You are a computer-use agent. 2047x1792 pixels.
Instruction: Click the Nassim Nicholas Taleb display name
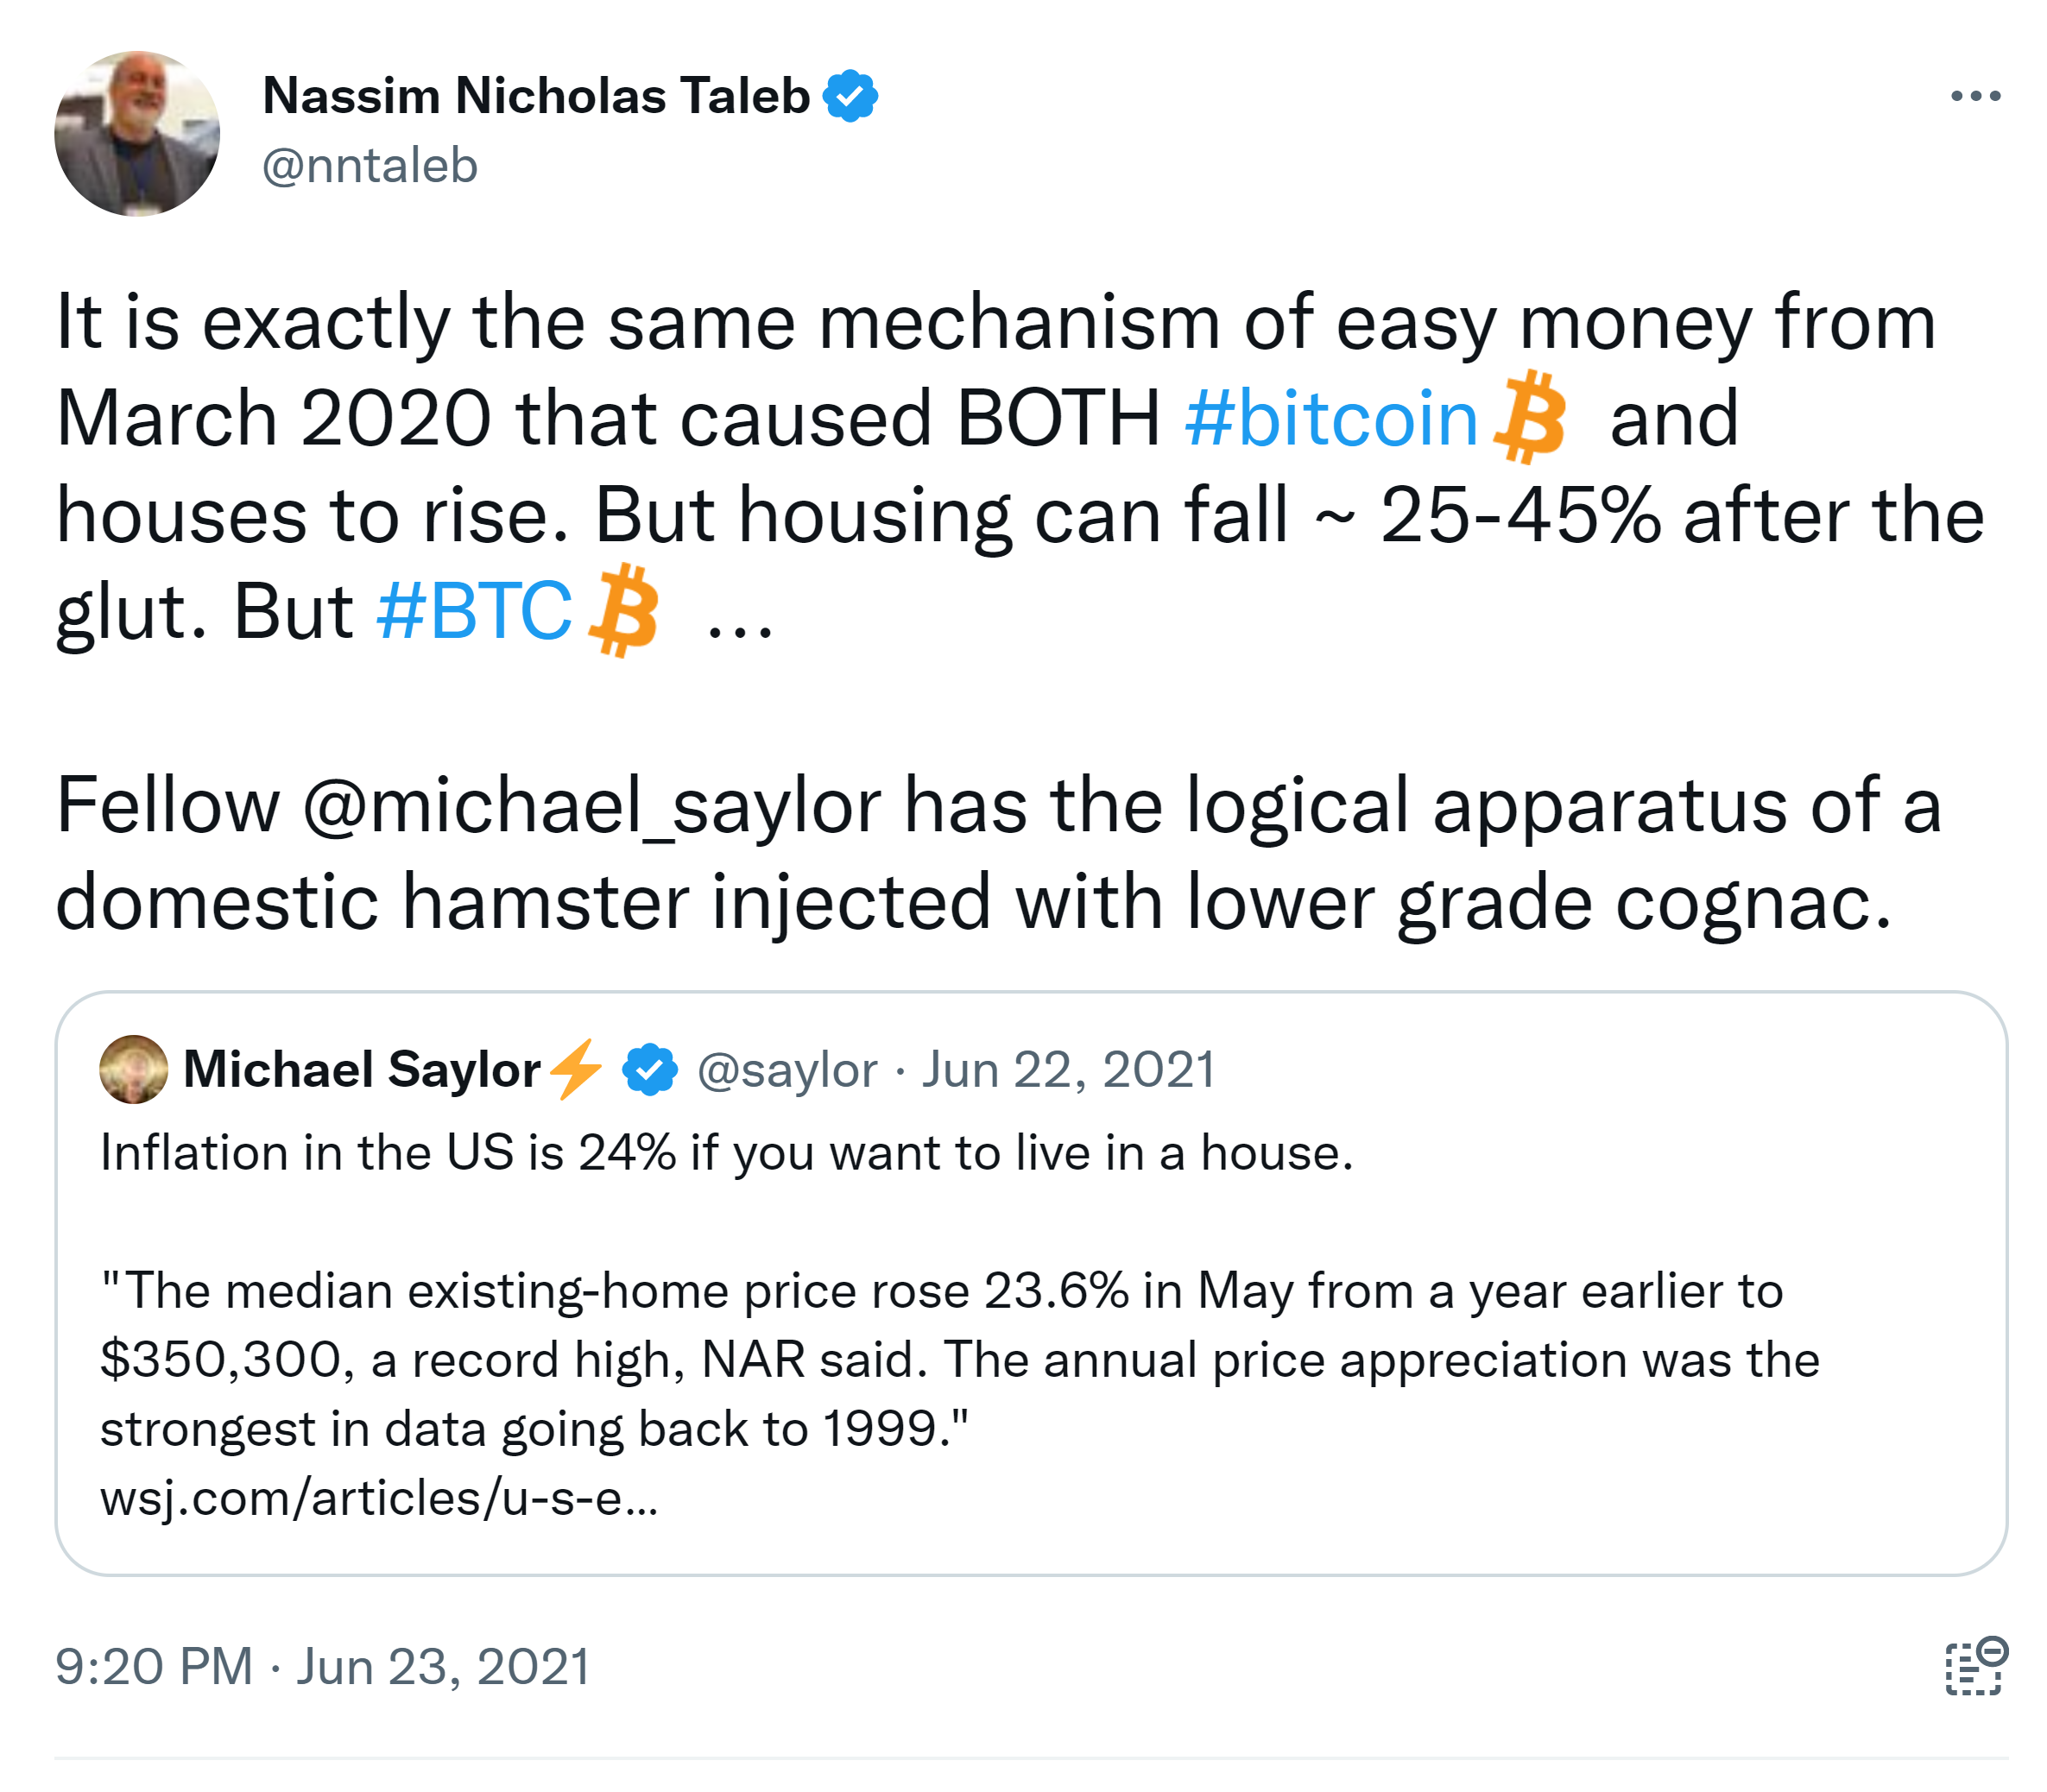tap(536, 96)
